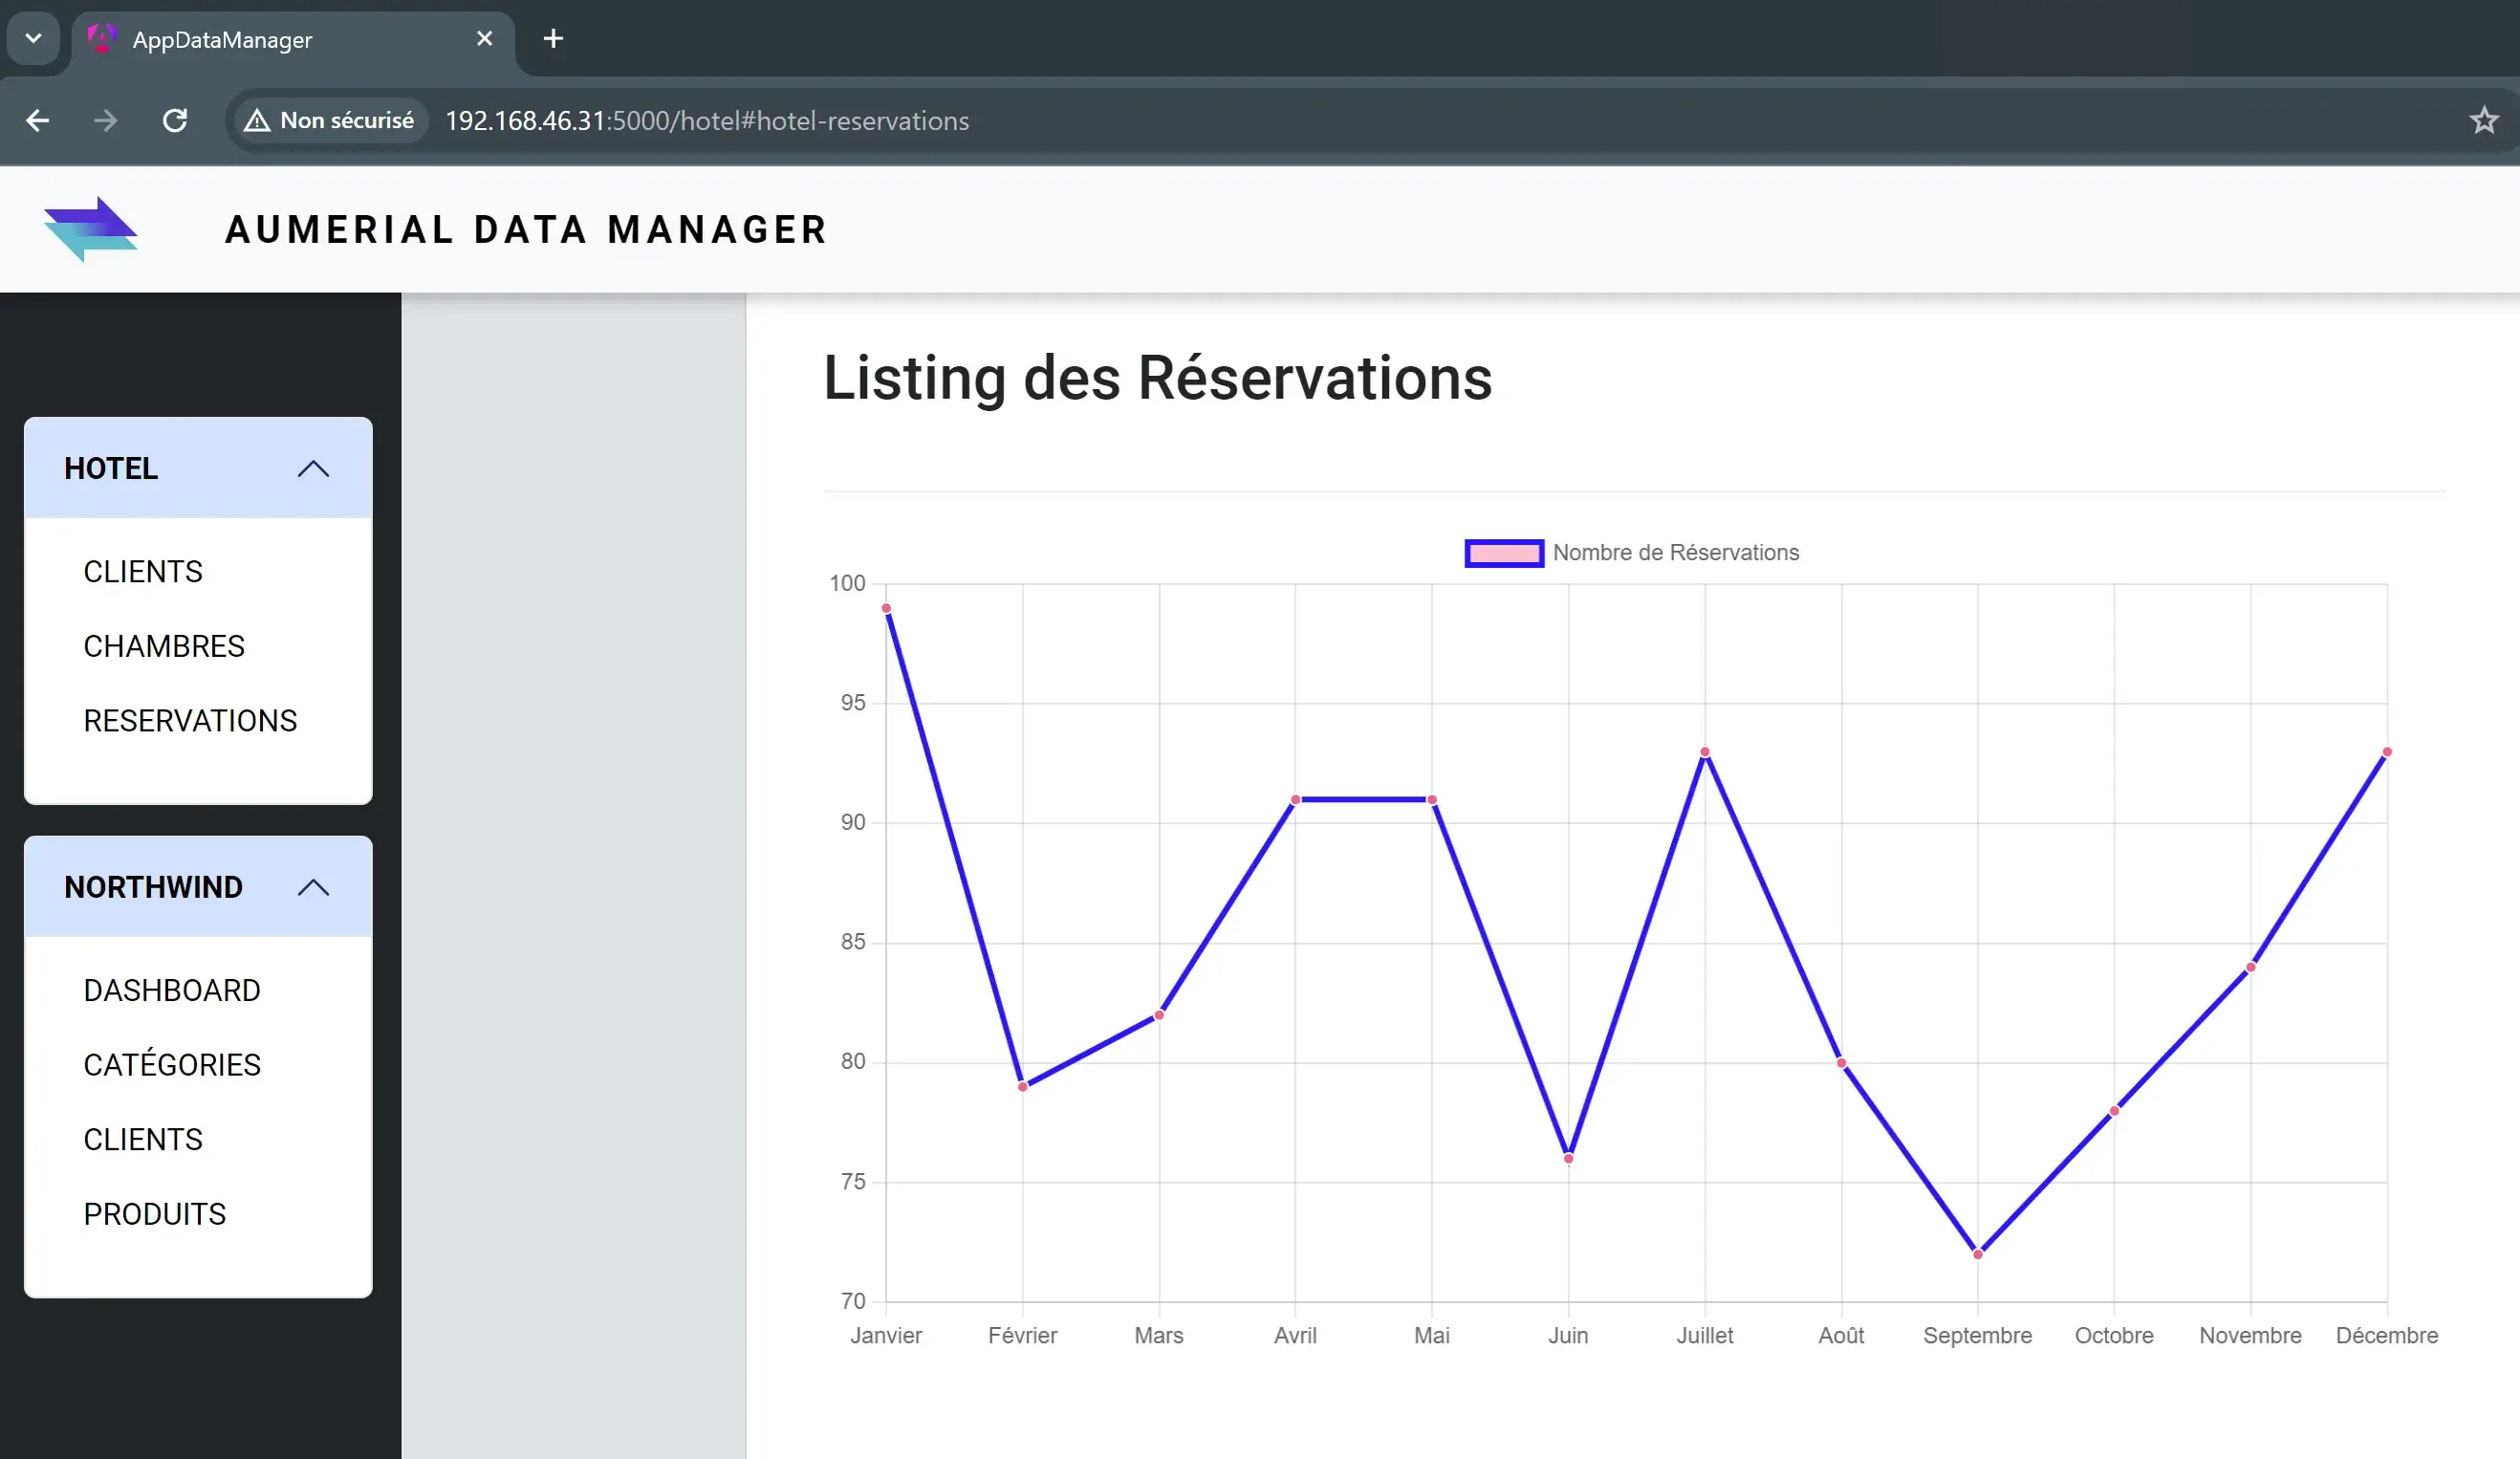This screenshot has width=2520, height=1459.
Task: Close the AppDataManager tab
Action: 484,39
